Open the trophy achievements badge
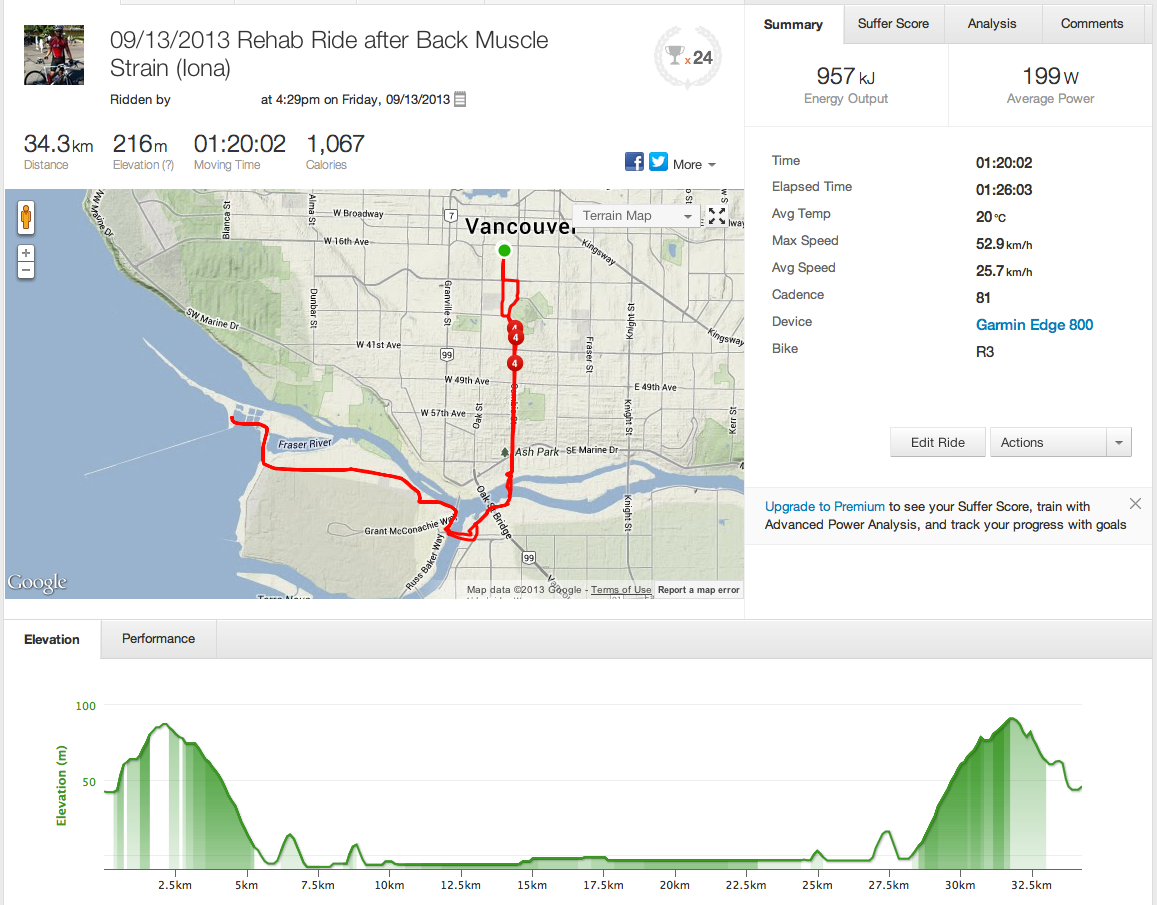Image resolution: width=1157 pixels, height=905 pixels. click(689, 58)
